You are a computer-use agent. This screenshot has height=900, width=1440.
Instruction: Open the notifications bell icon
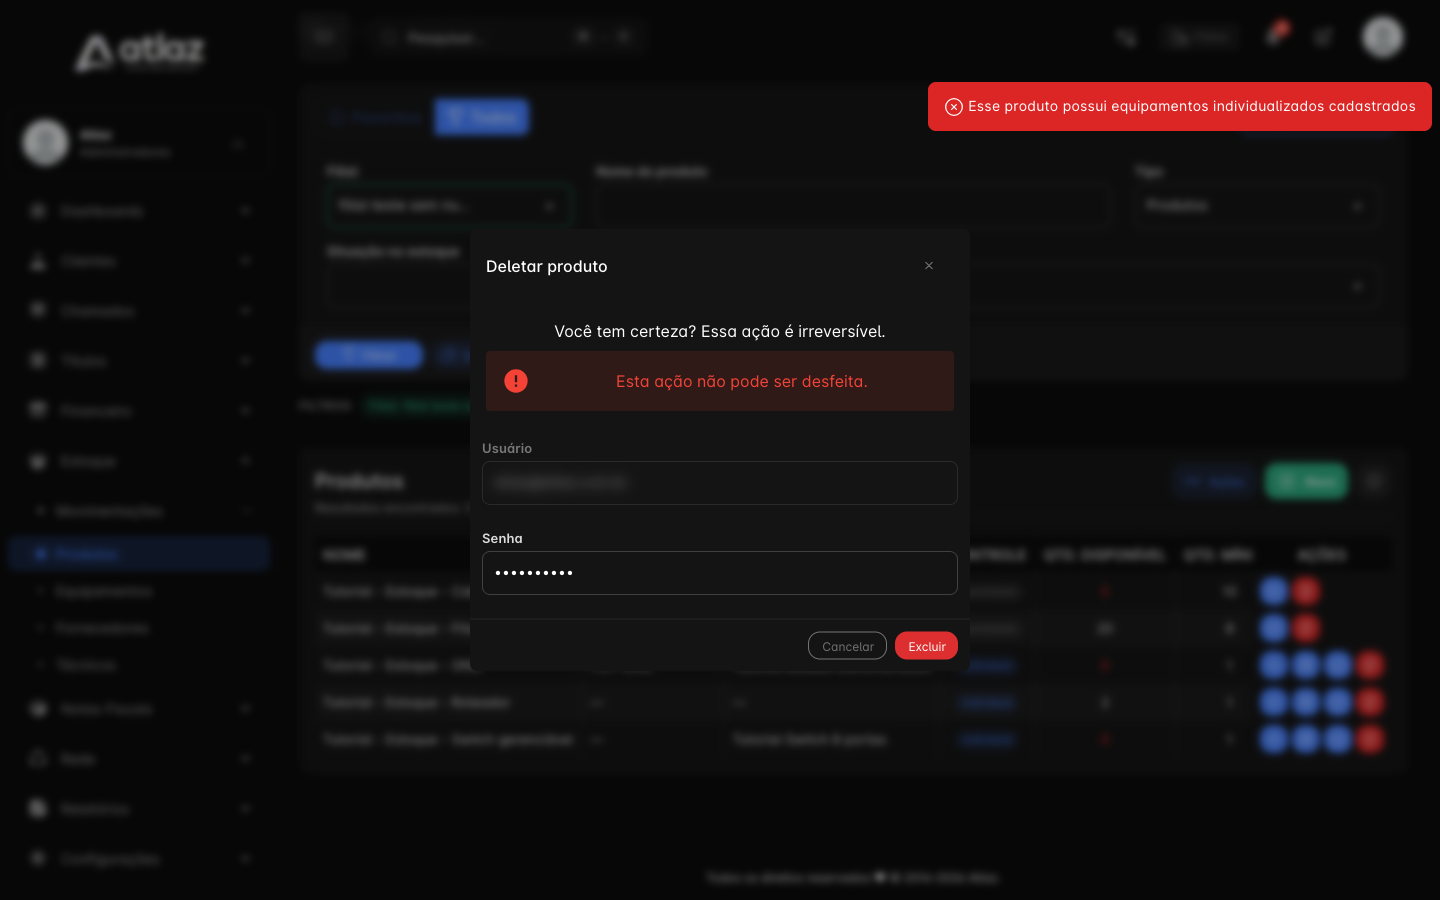(1274, 36)
